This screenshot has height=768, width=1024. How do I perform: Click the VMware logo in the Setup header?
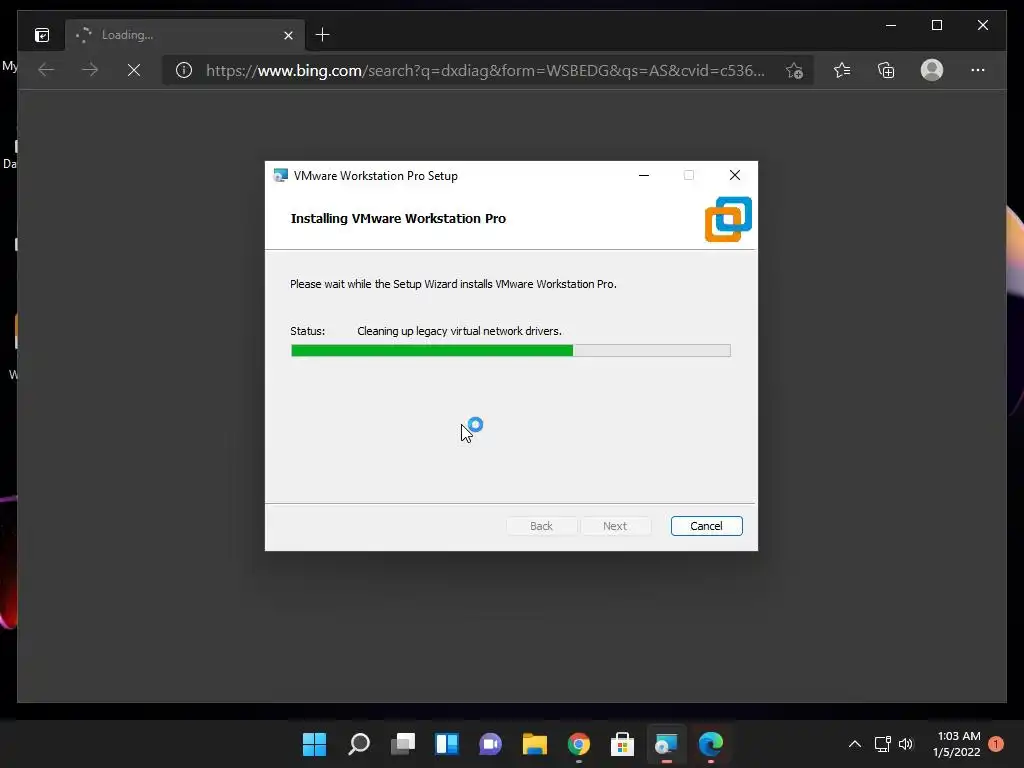[728, 219]
